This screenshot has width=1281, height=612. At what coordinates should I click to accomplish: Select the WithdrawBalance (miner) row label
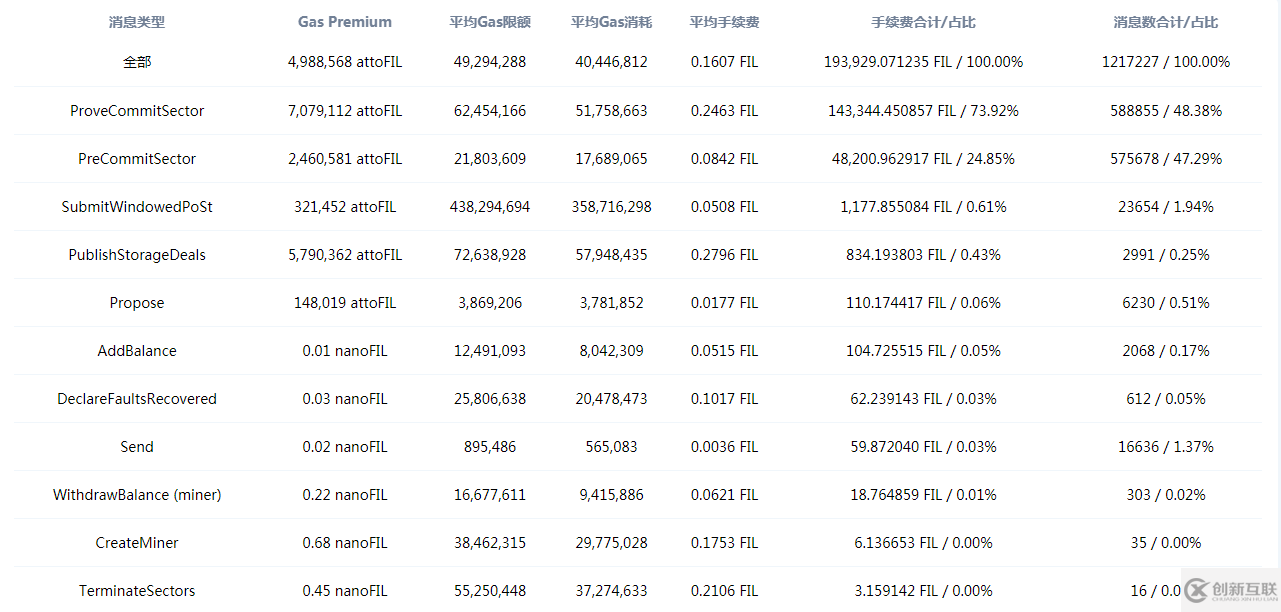[137, 495]
